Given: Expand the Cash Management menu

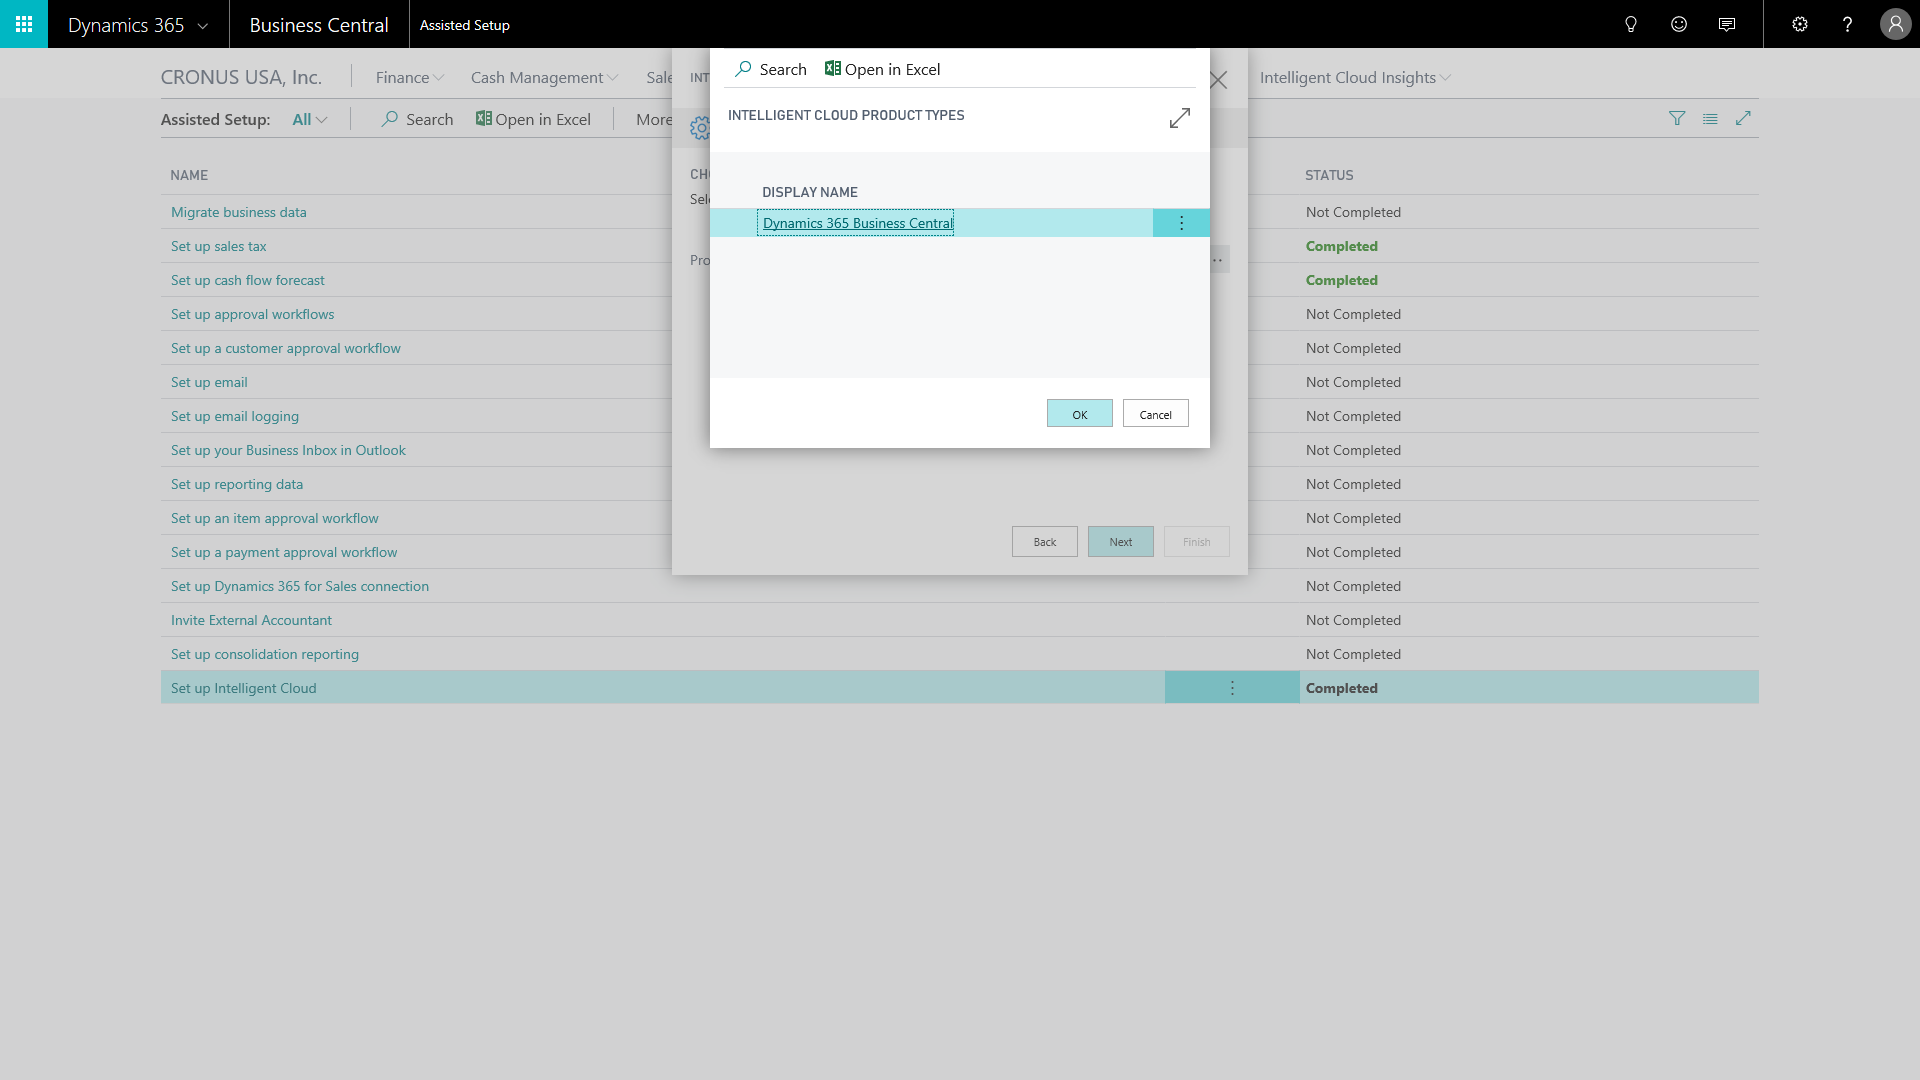Looking at the screenshot, I should [545, 77].
